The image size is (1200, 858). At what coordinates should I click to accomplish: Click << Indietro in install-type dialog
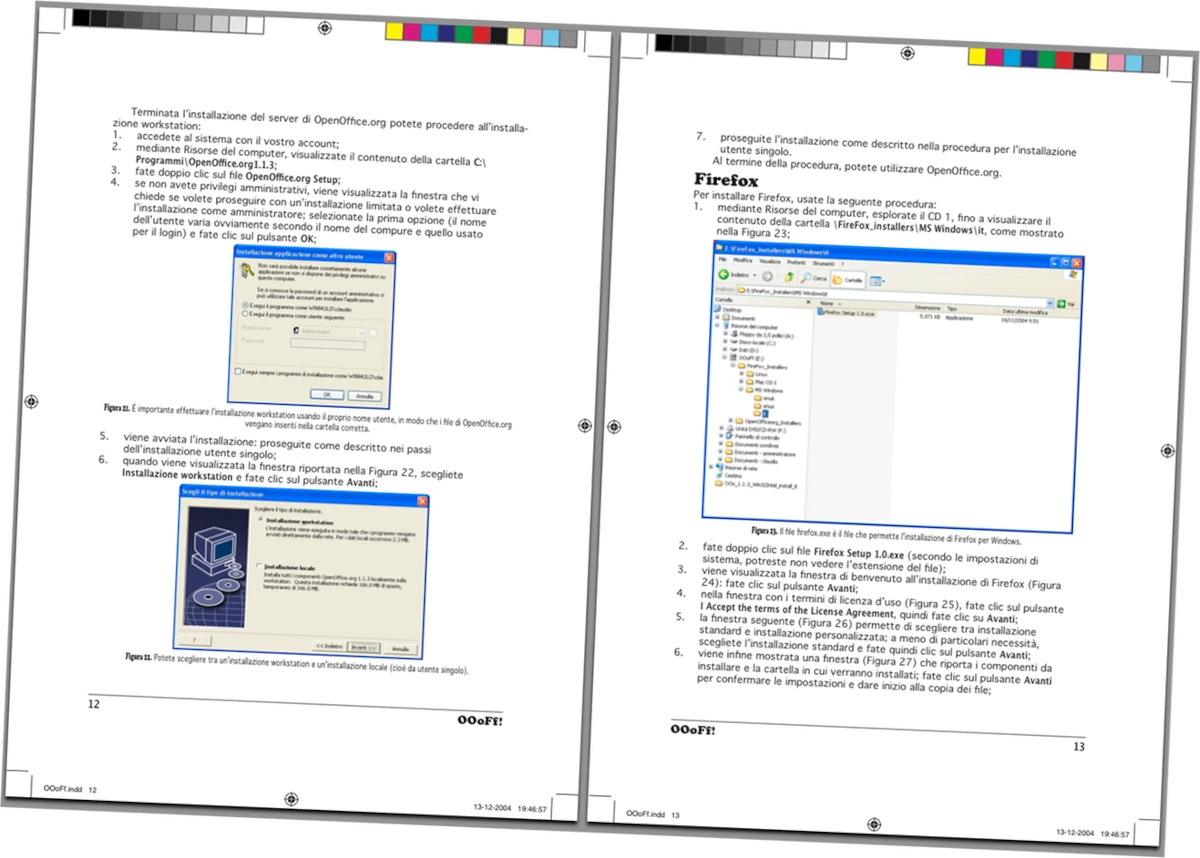pyautogui.click(x=329, y=646)
